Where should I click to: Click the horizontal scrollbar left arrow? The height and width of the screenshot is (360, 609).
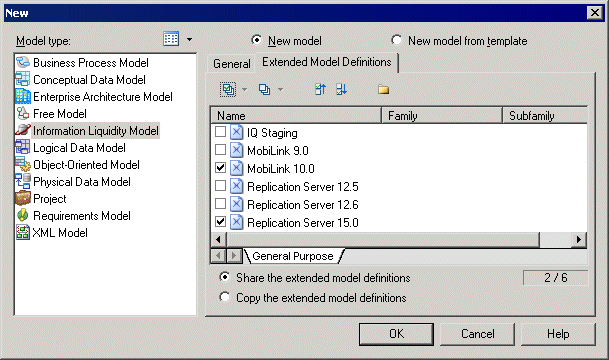pos(218,240)
